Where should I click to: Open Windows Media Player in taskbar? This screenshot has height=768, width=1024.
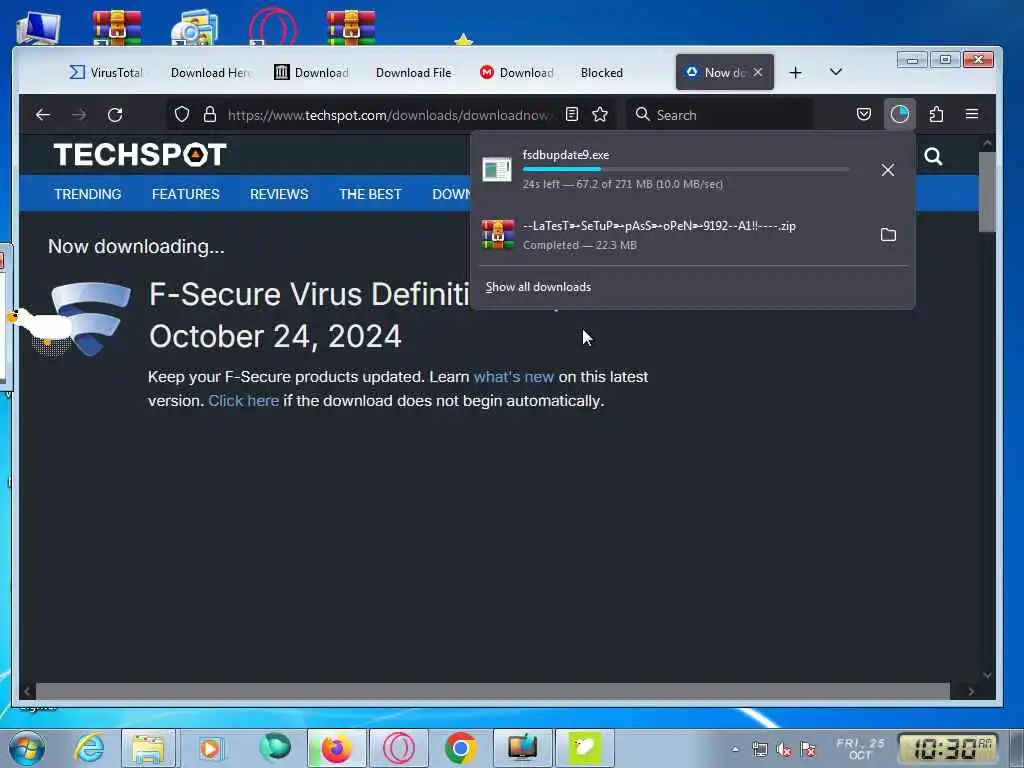click(x=210, y=748)
